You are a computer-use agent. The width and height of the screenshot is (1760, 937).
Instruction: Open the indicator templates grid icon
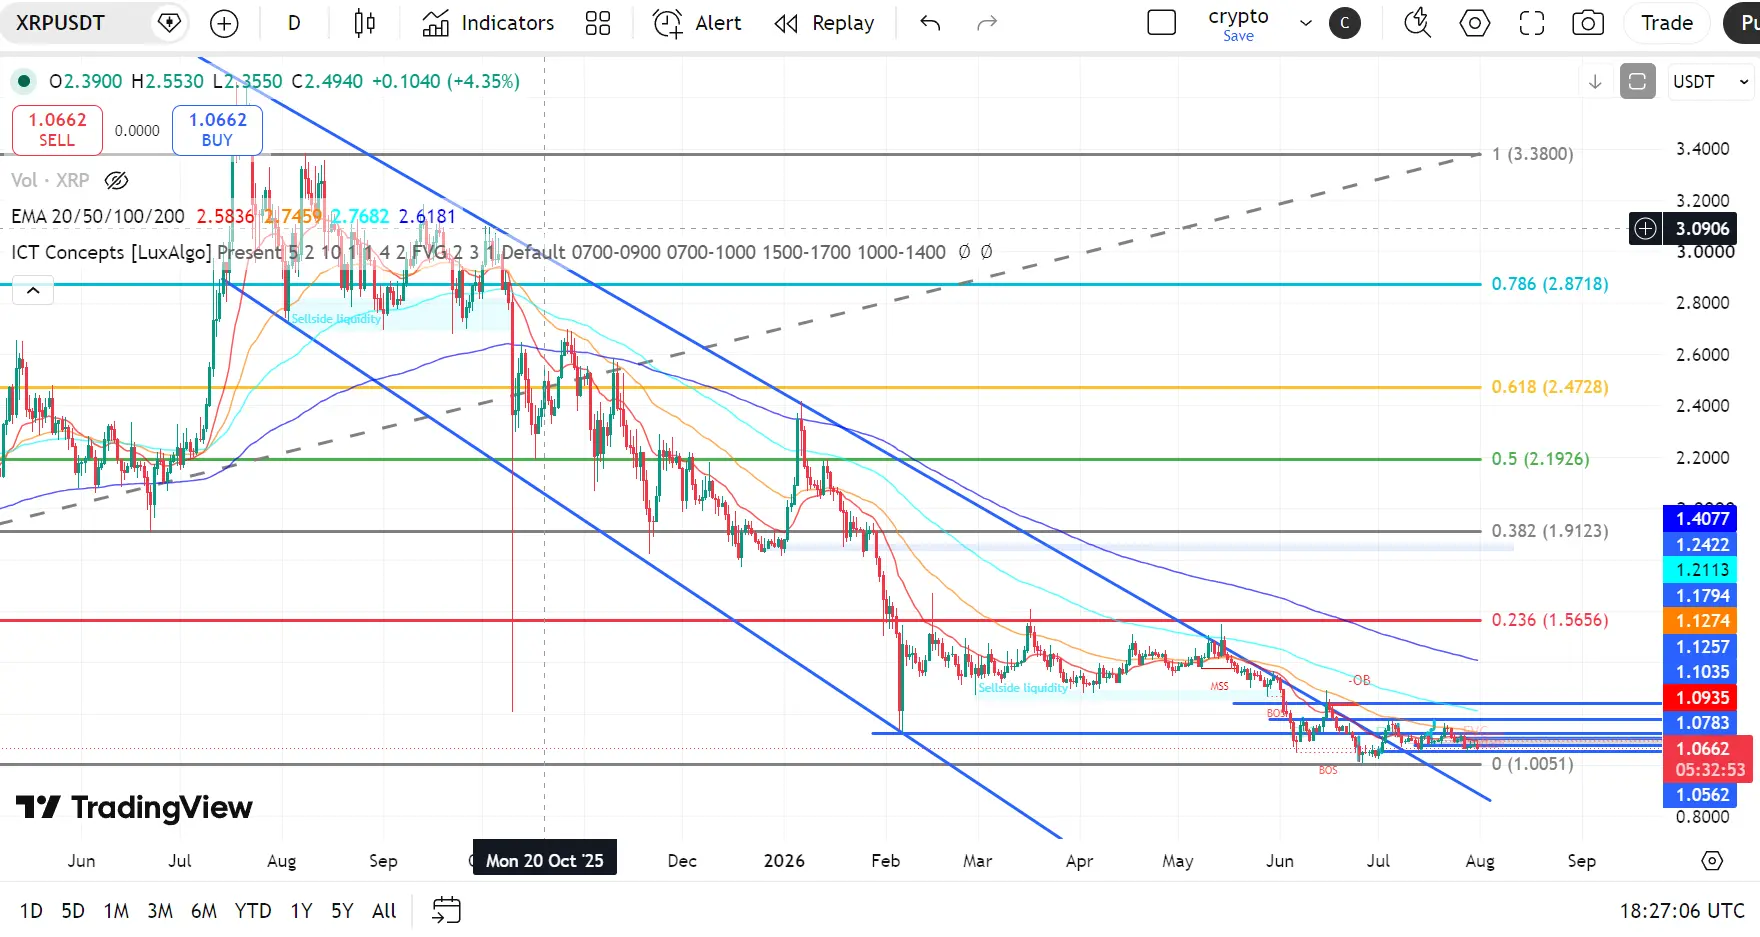(x=598, y=23)
